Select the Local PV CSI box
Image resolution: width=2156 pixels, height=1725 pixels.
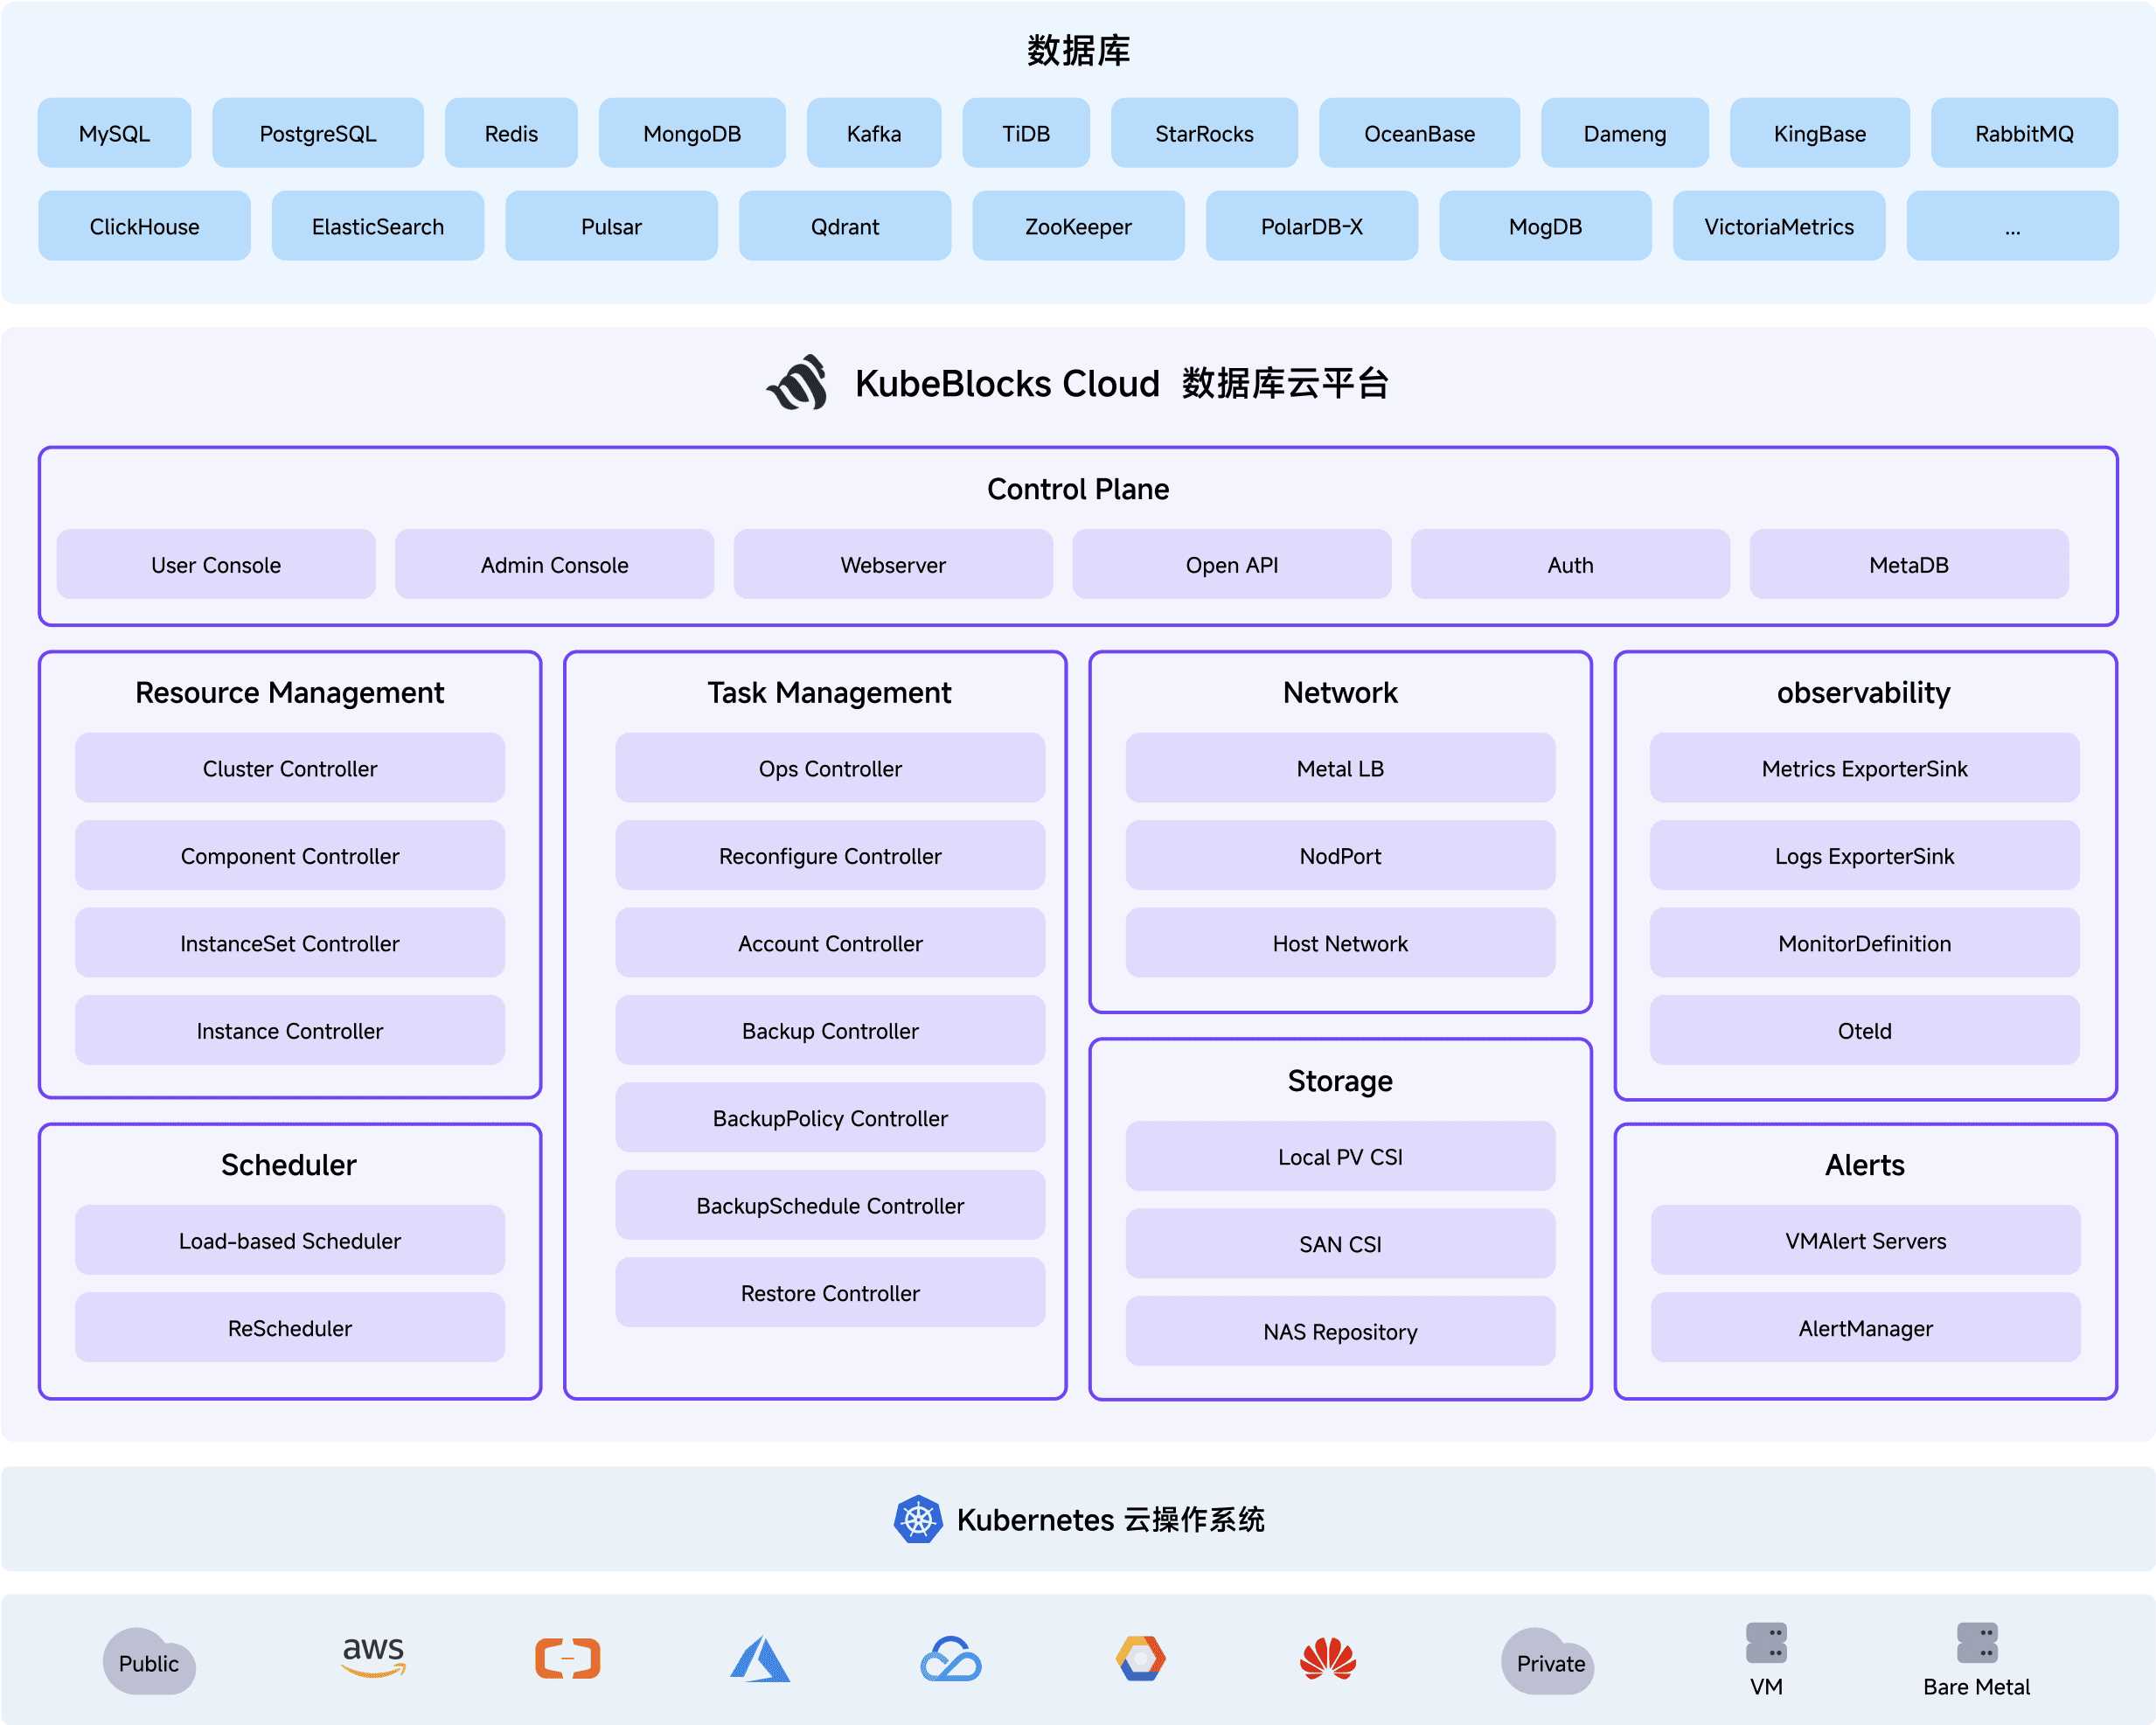pos(1340,1156)
